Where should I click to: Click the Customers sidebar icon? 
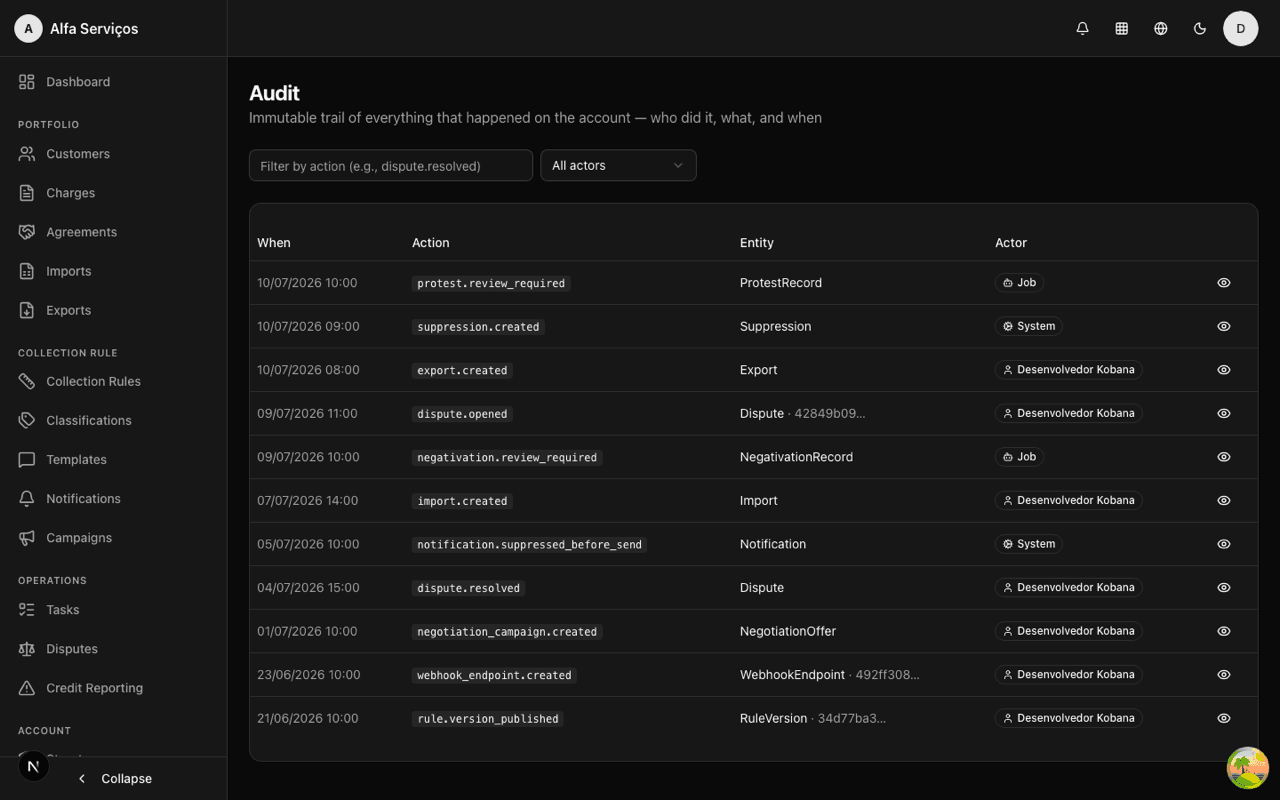point(27,154)
